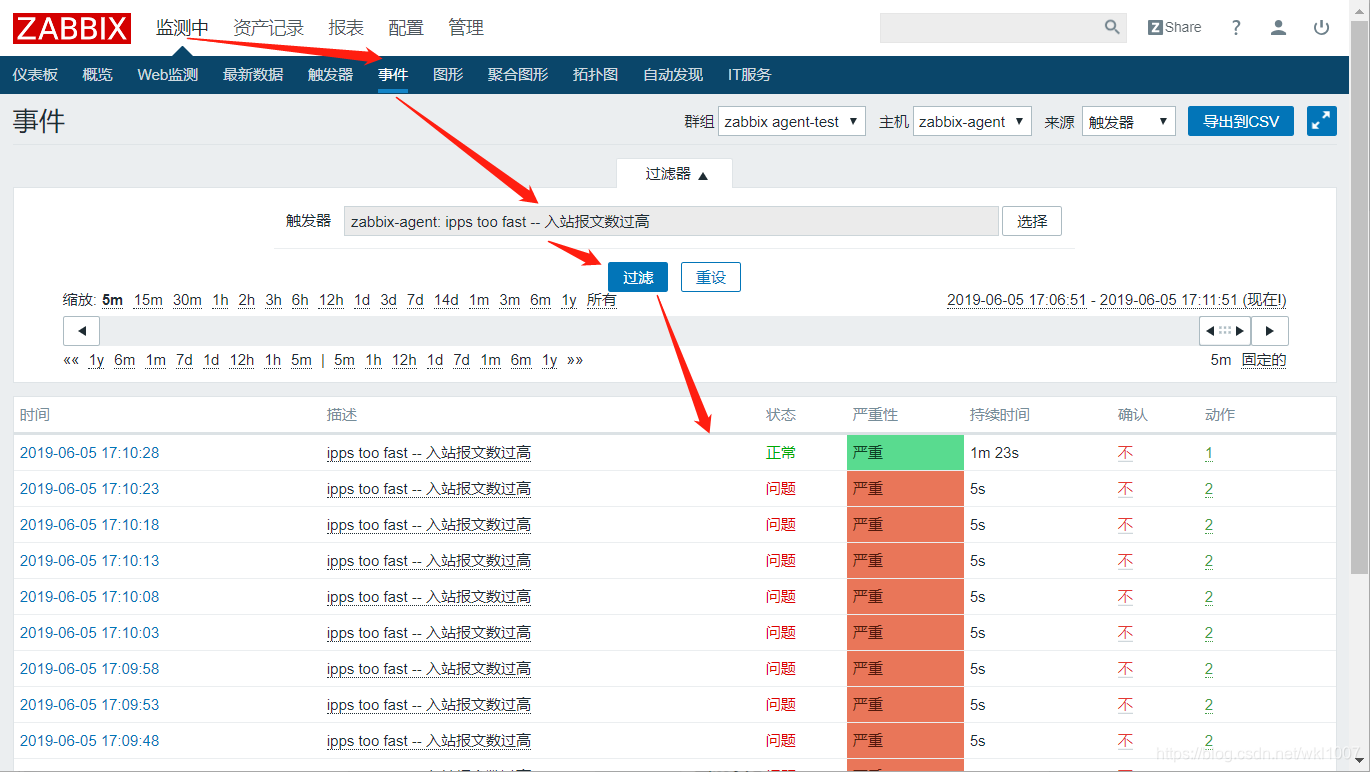Click the 选择 trigger select button
Viewport: 1370px width, 772px height.
1032,221
